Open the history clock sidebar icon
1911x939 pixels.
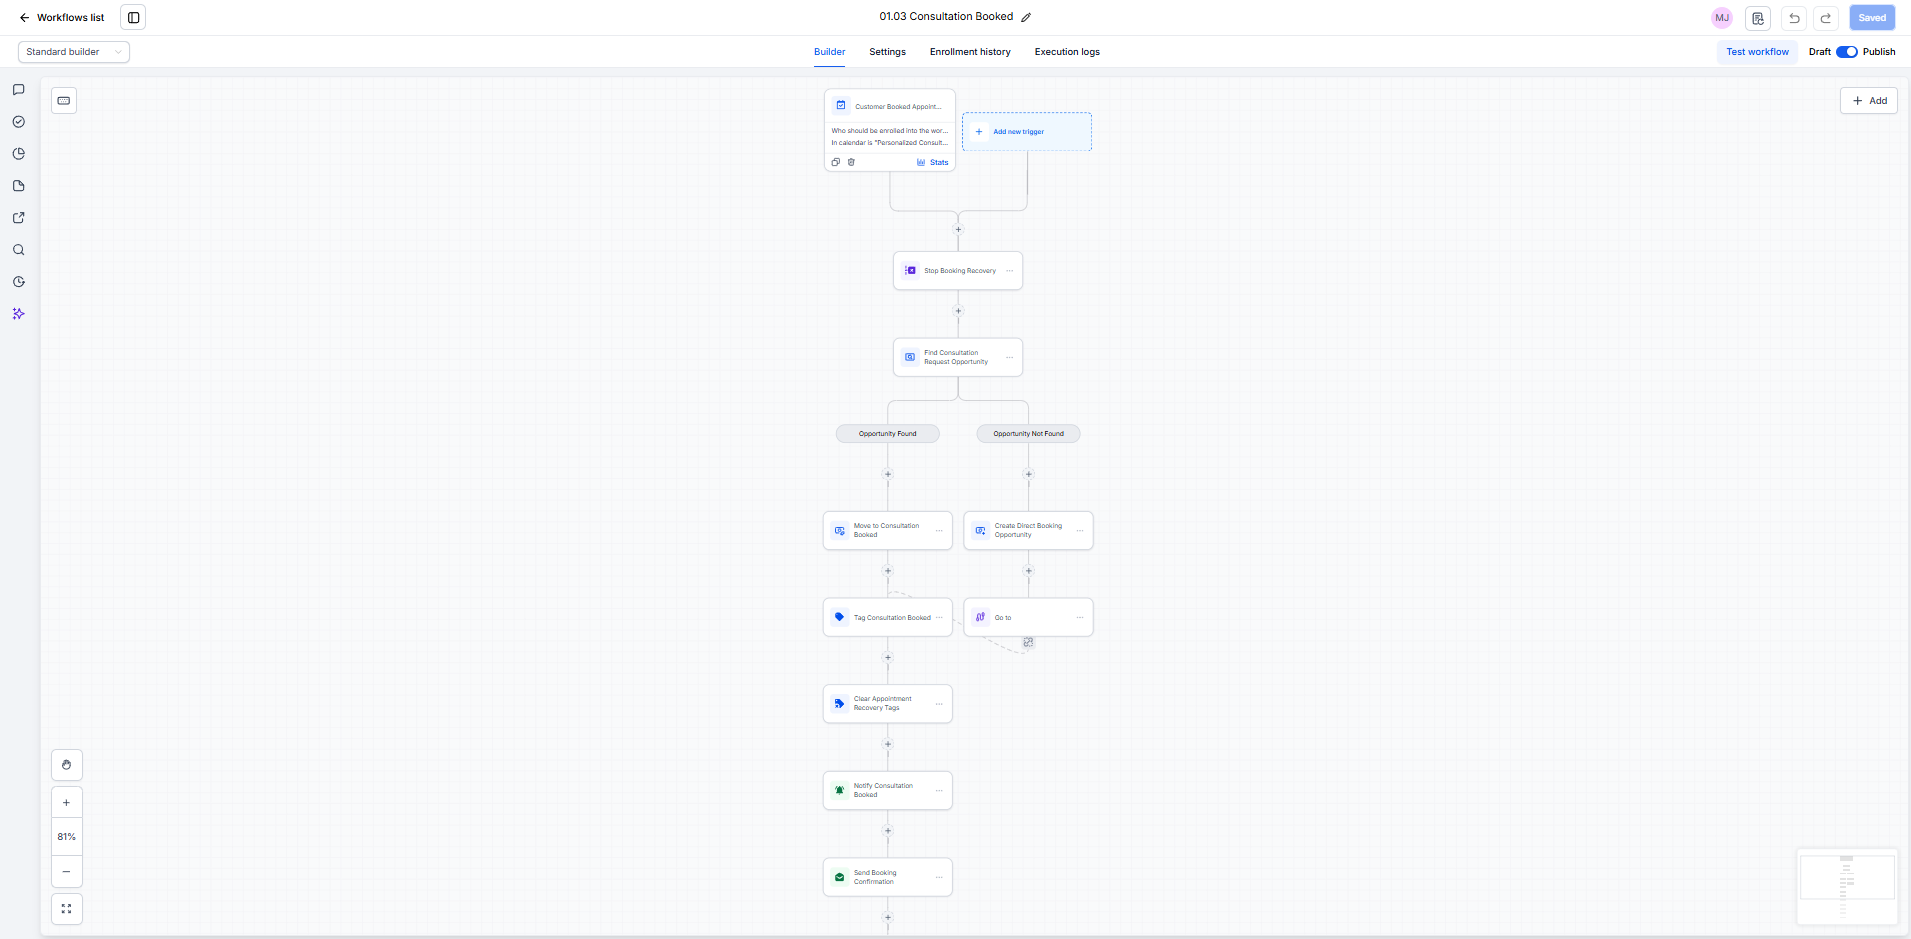tap(18, 282)
